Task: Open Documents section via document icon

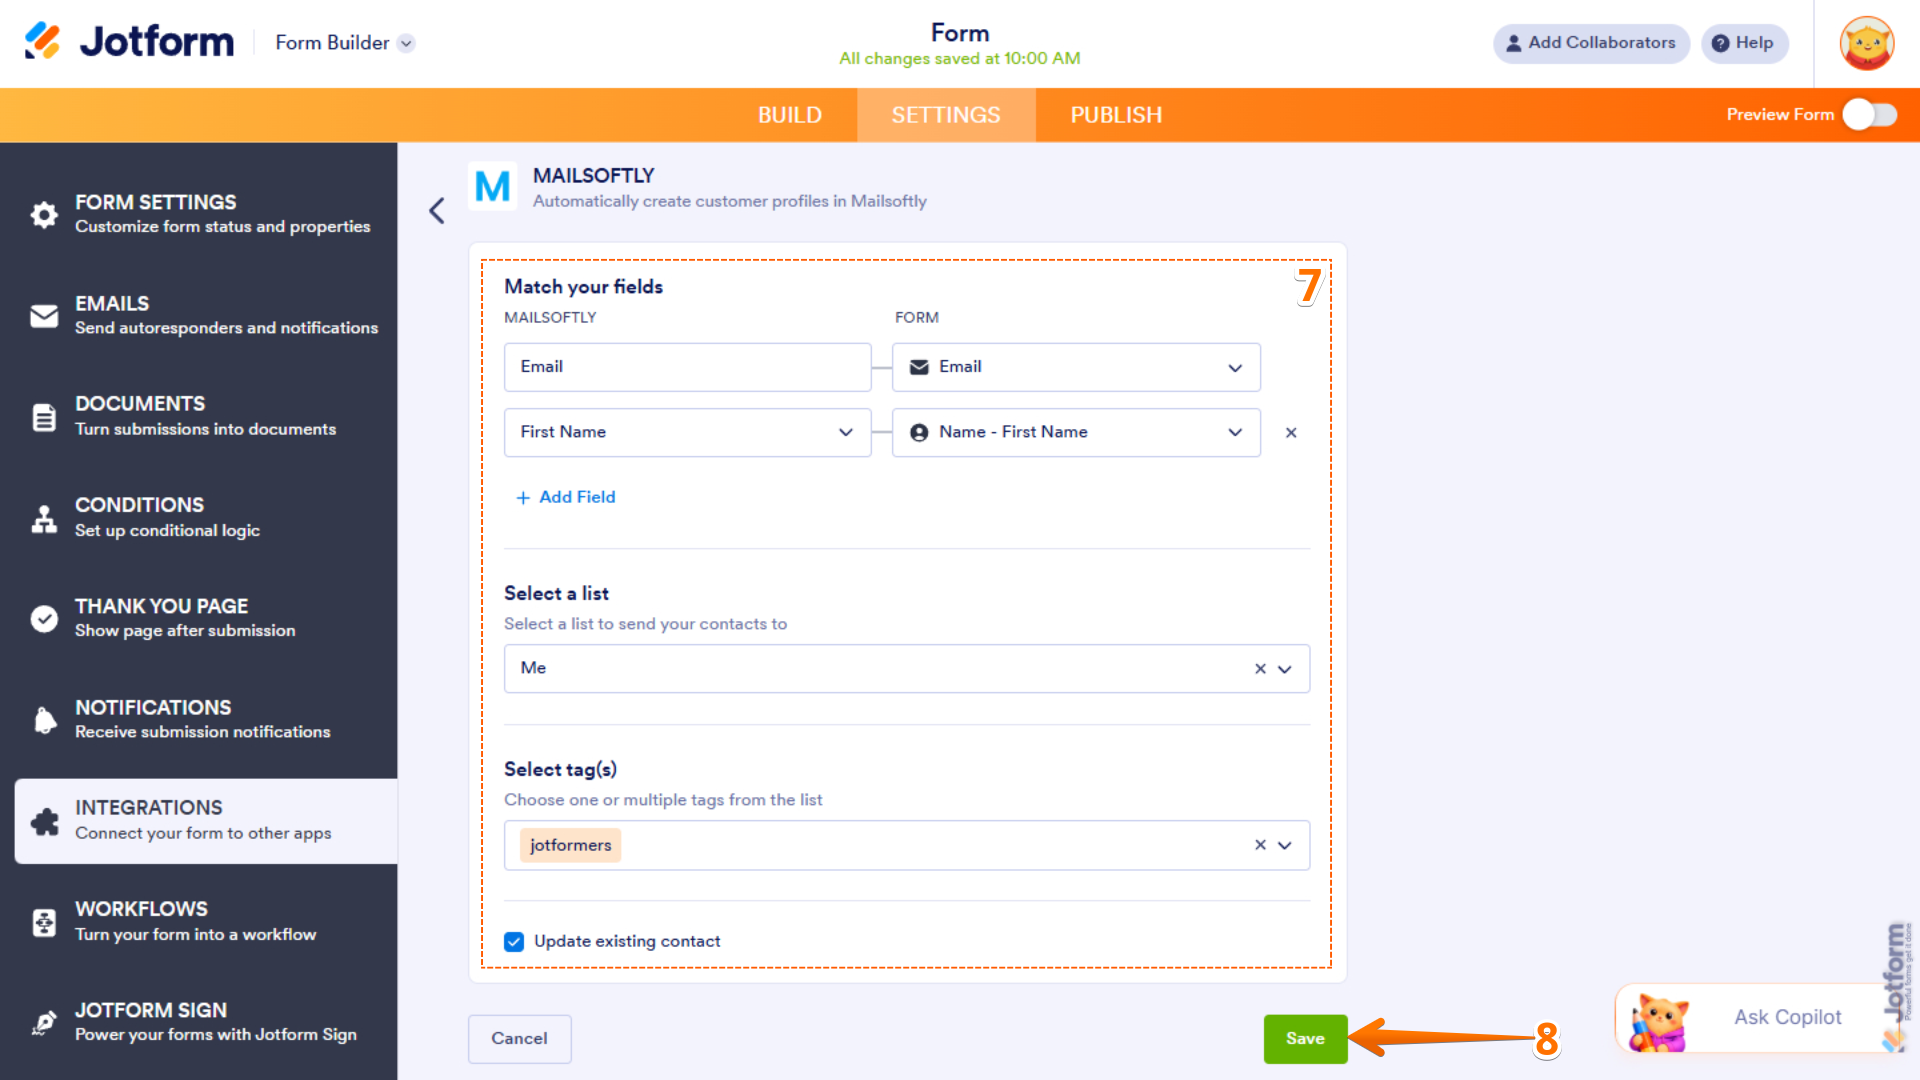Action: 44,416
